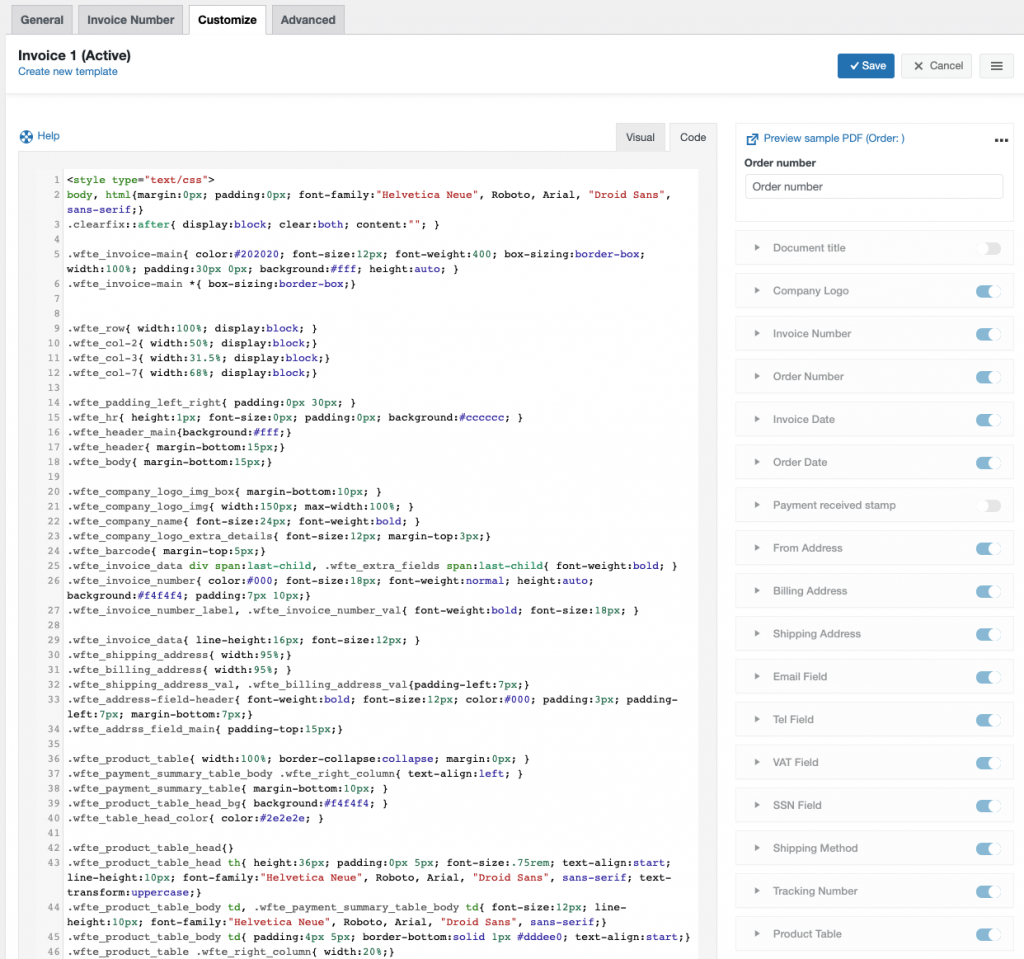This screenshot has height=959, width=1024.
Task: Click the Help lifebuoy icon
Action: click(26, 137)
